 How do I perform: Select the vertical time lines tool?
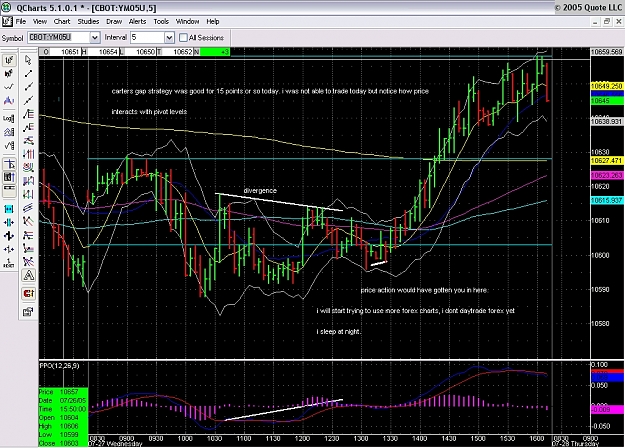[28, 154]
